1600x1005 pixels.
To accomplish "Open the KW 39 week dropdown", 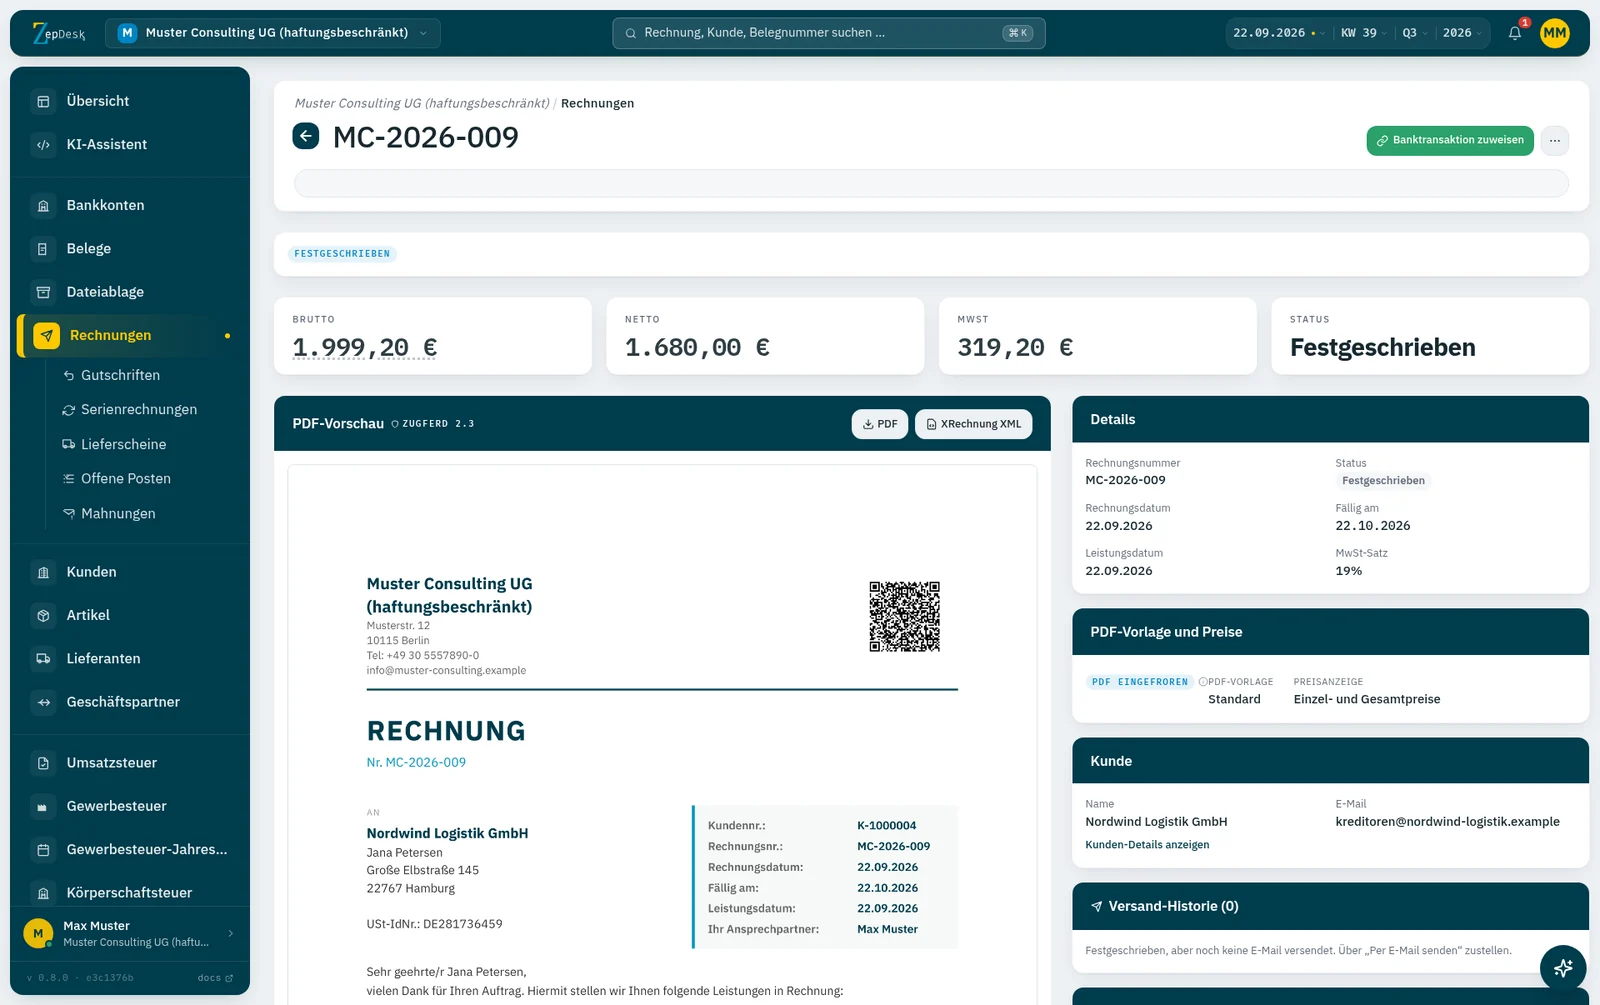I will click(1363, 33).
